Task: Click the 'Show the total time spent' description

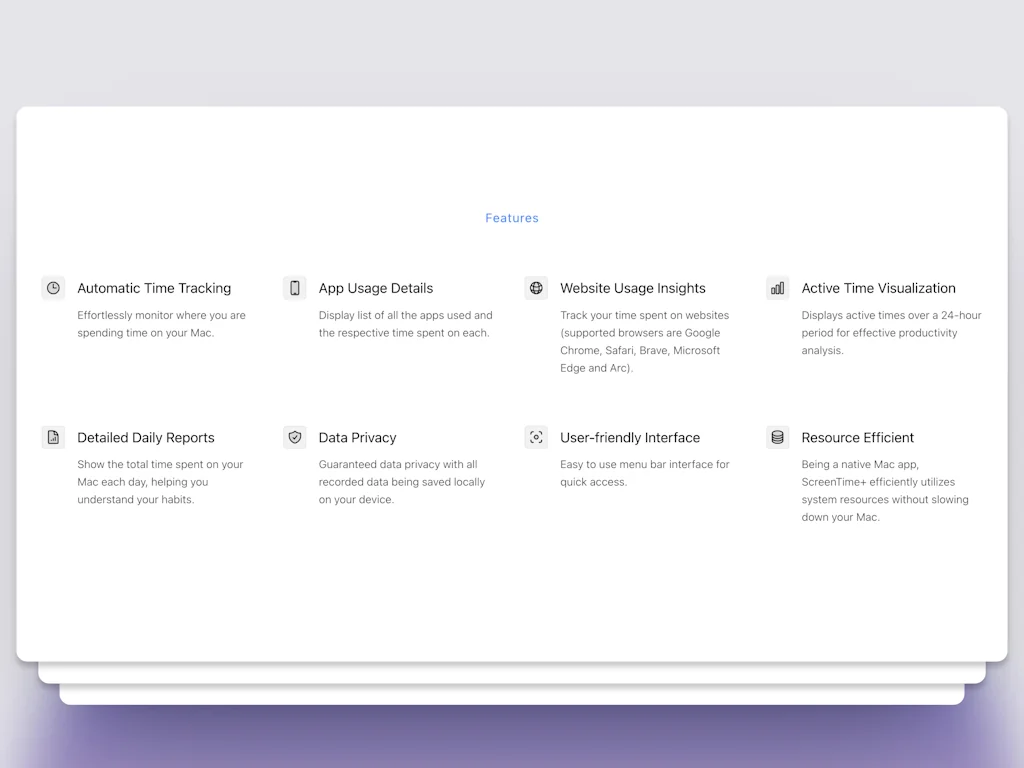Action: tap(160, 482)
